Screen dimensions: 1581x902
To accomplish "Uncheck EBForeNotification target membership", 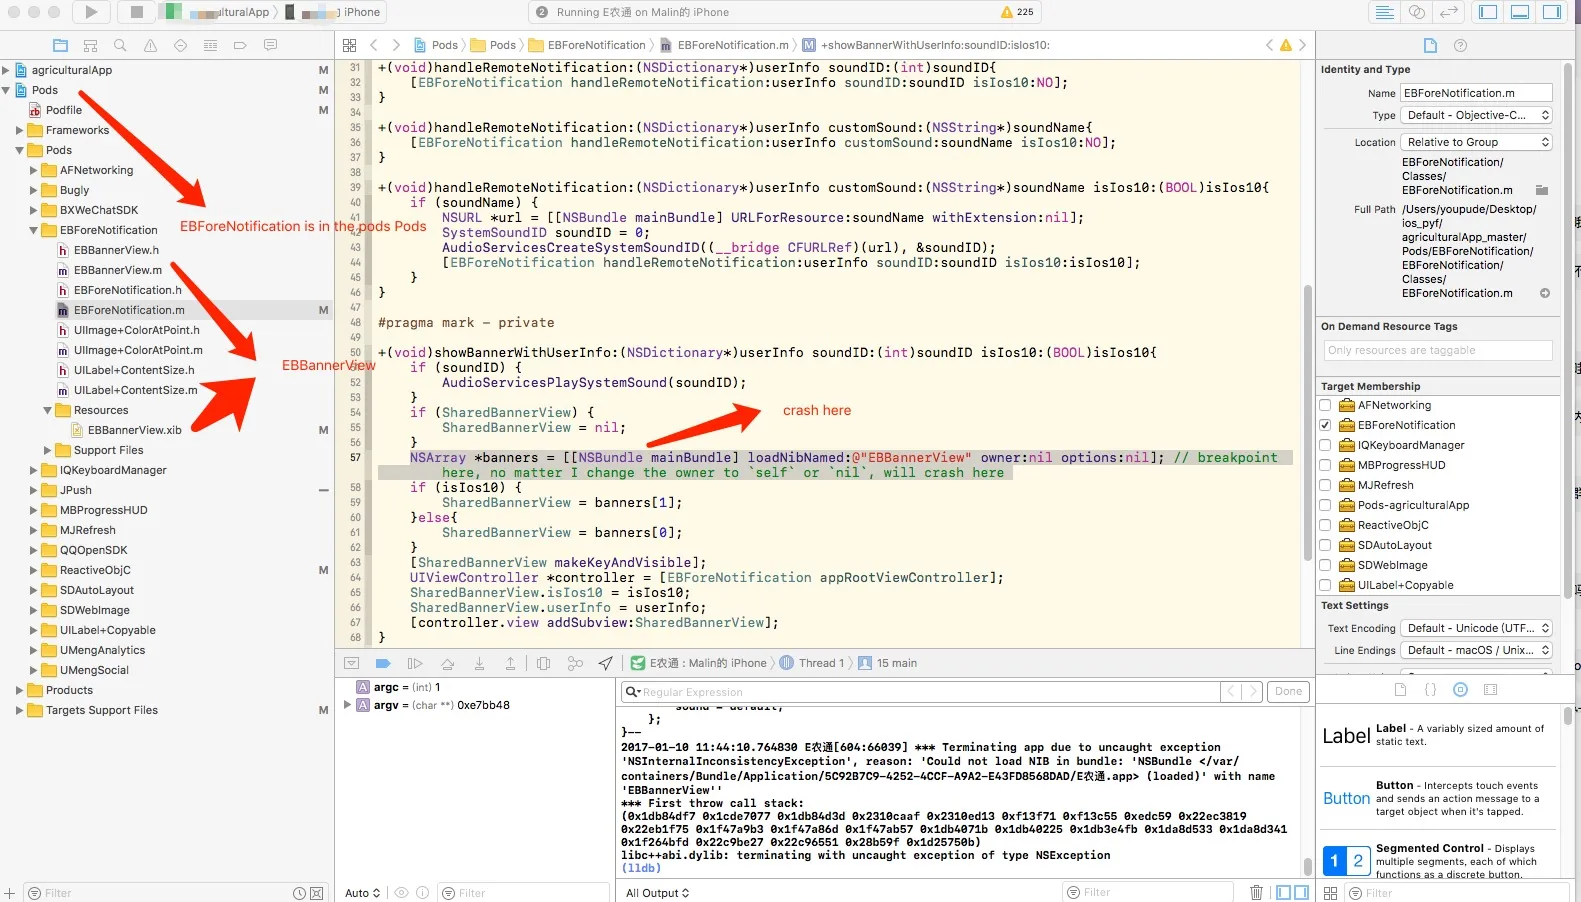I will [1325, 425].
